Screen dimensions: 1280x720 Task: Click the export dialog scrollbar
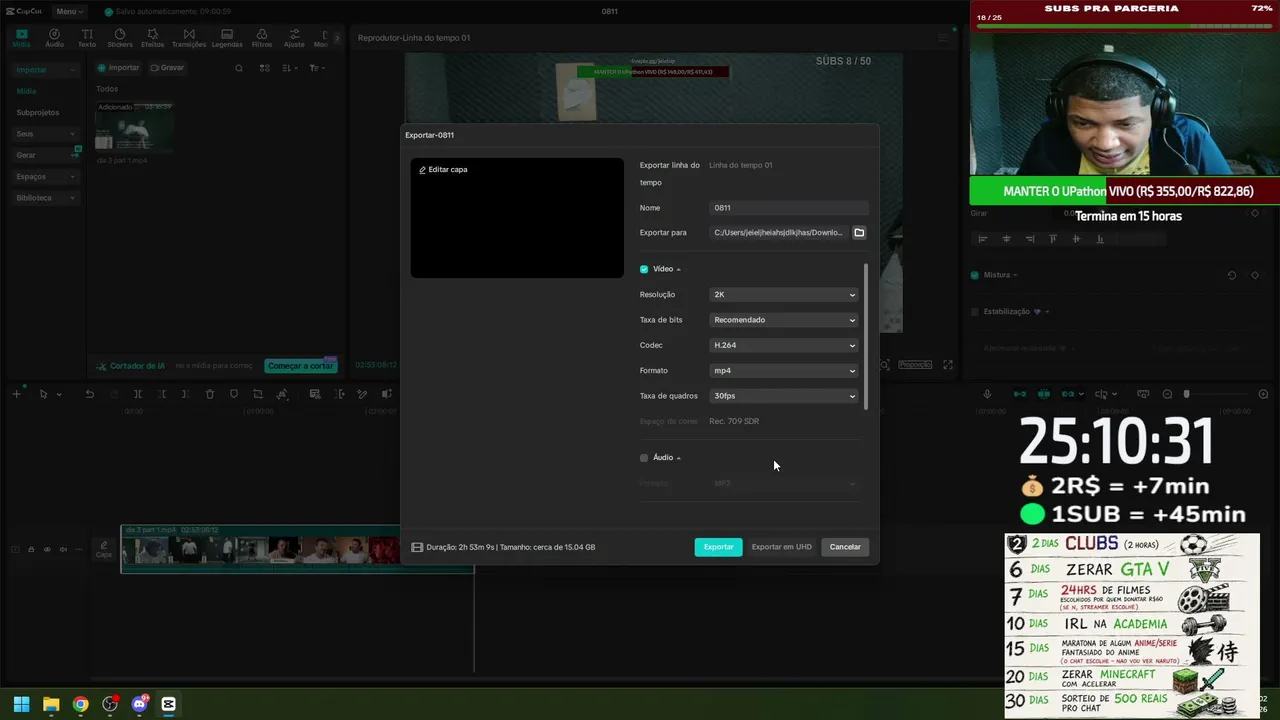866,336
